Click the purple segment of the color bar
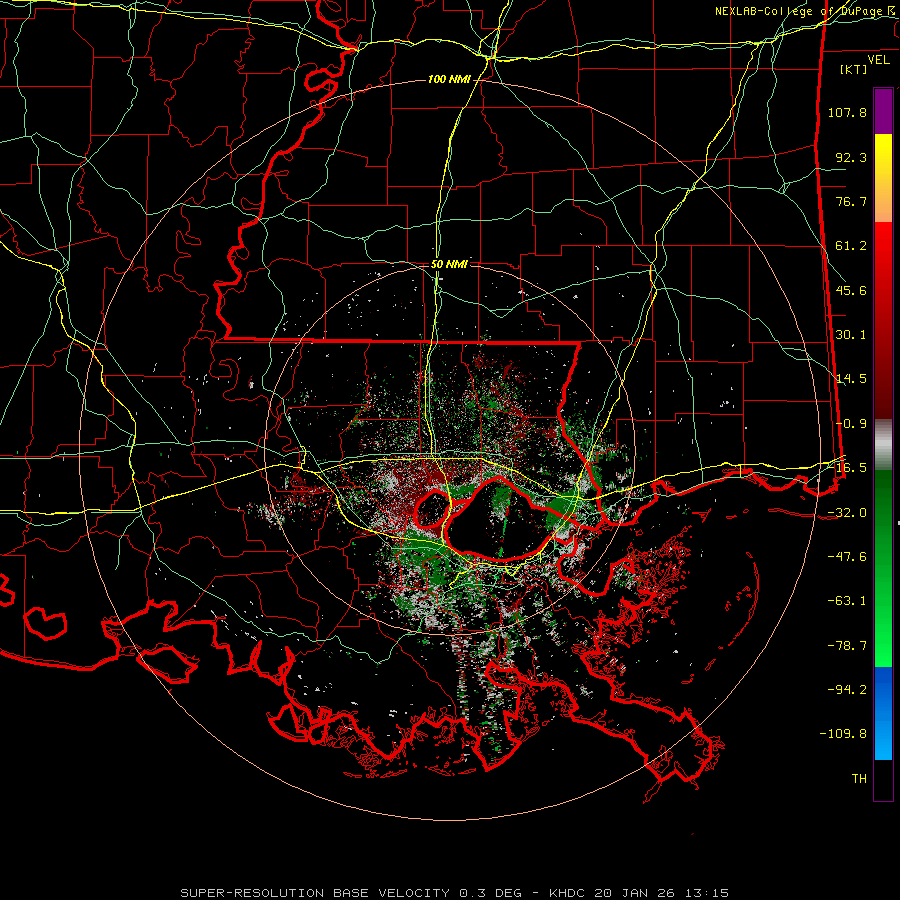This screenshot has height=900, width=900. (883, 111)
